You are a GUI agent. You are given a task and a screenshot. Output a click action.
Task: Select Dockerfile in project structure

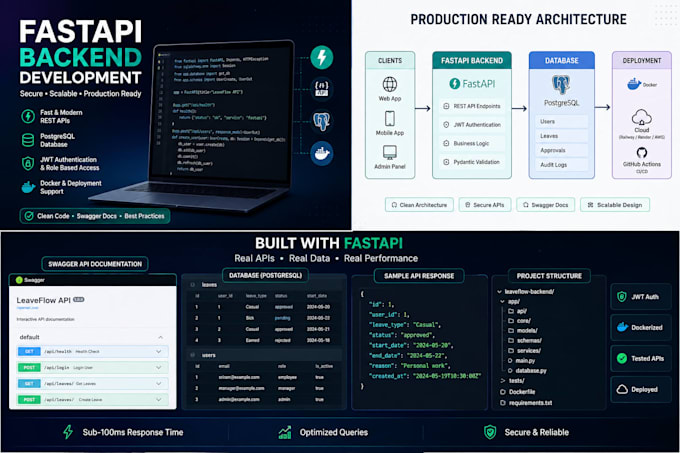tap(518, 392)
